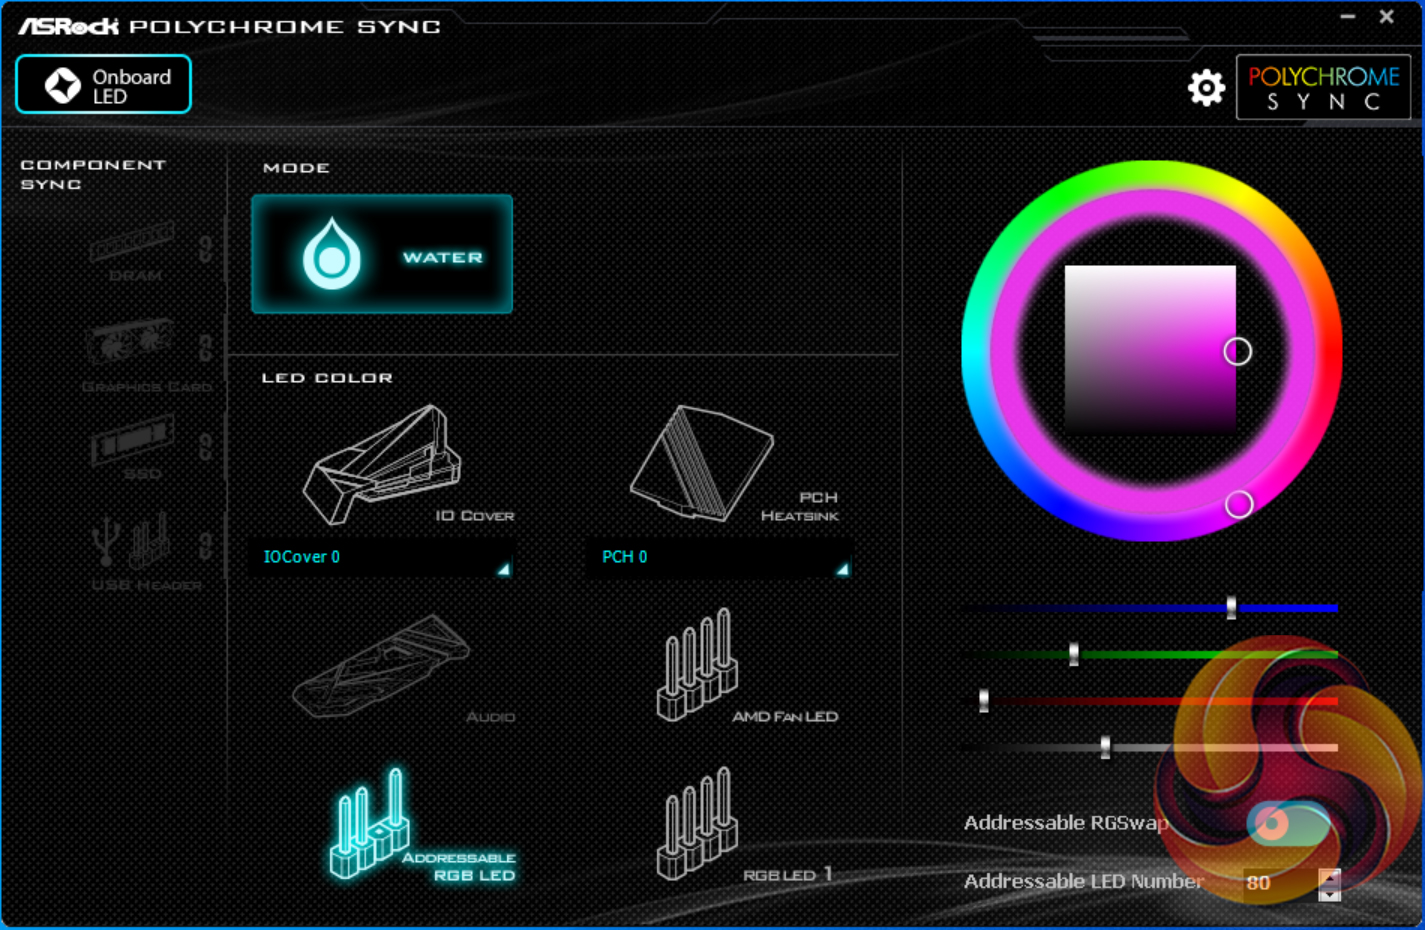Toggle the sync link beside SSD
The width and height of the screenshot is (1425, 930).
[205, 446]
